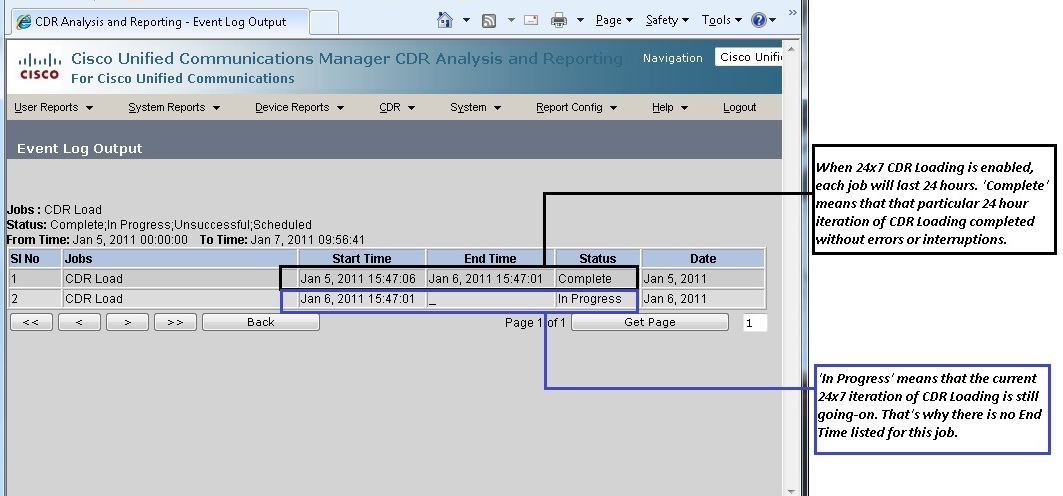This screenshot has height=496, width=1063.
Task: Click the Get Page button
Action: click(650, 323)
